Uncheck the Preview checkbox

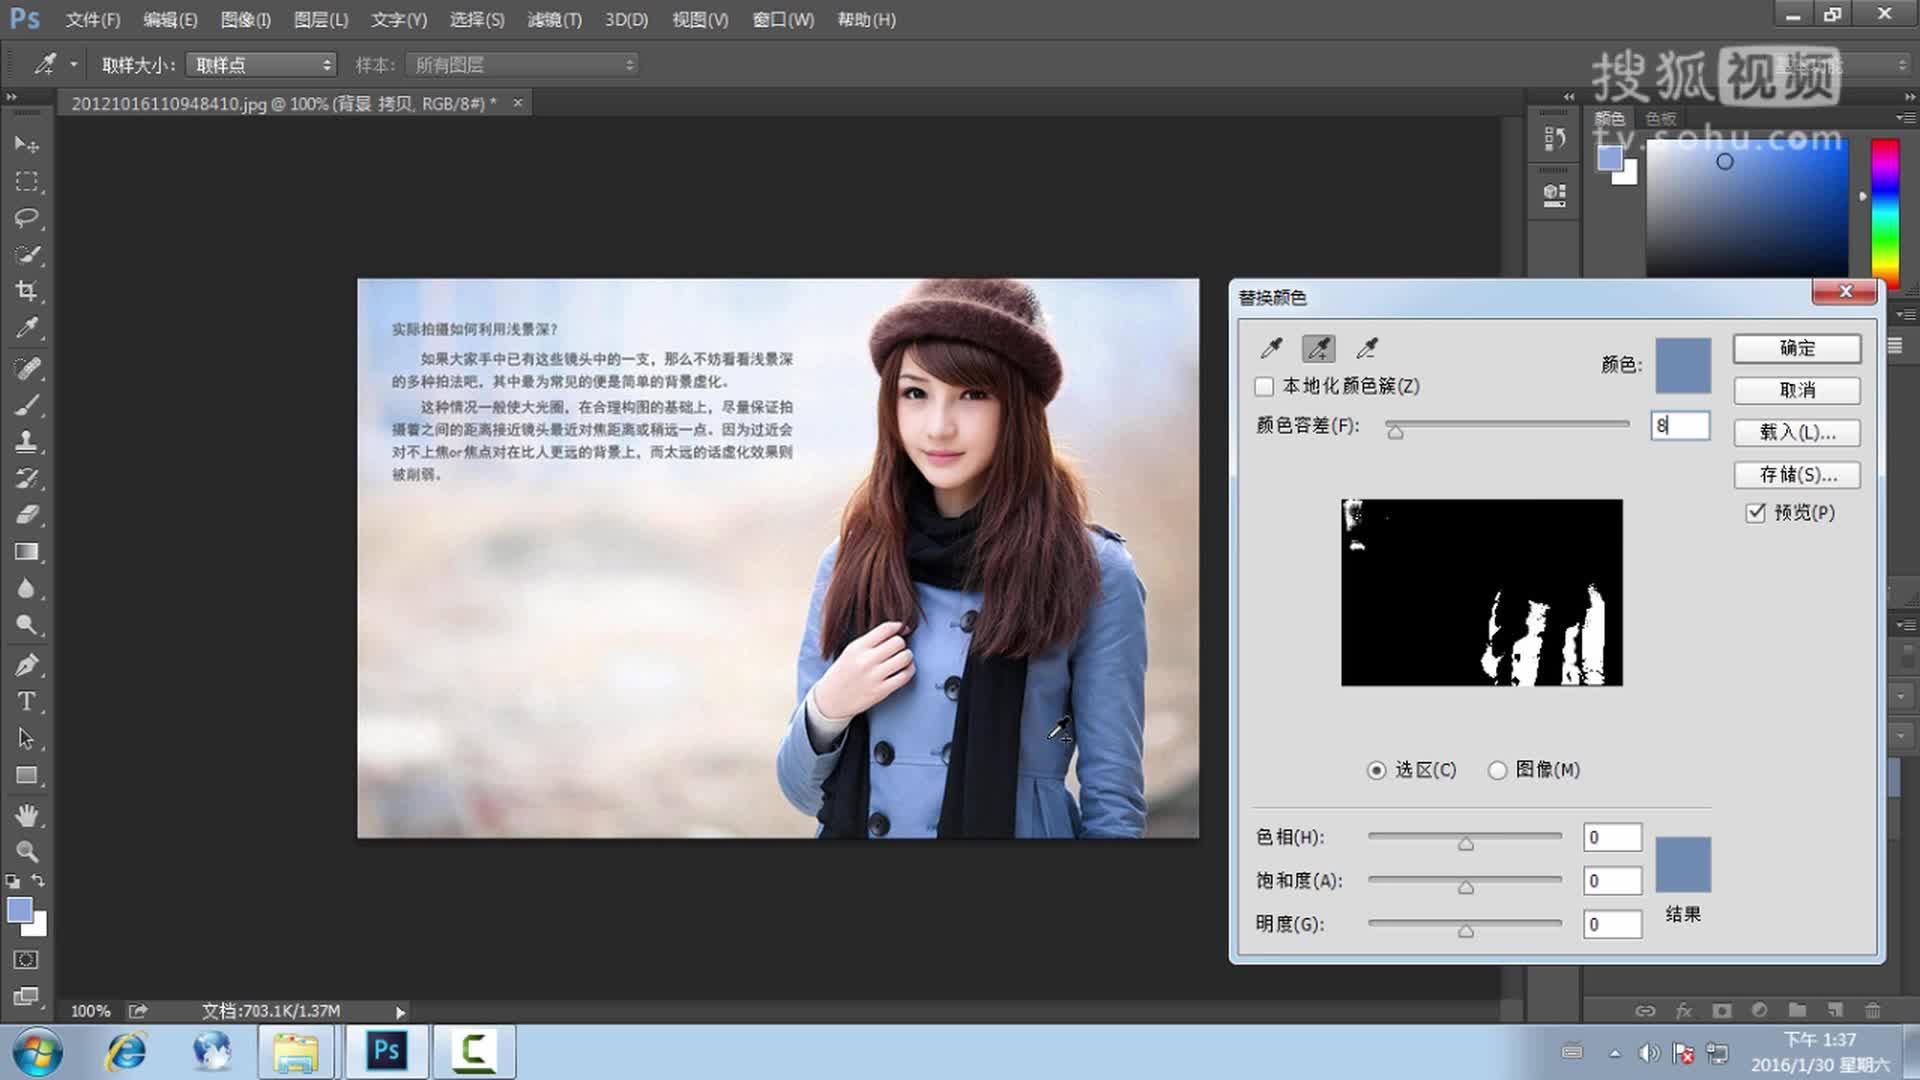(1756, 513)
